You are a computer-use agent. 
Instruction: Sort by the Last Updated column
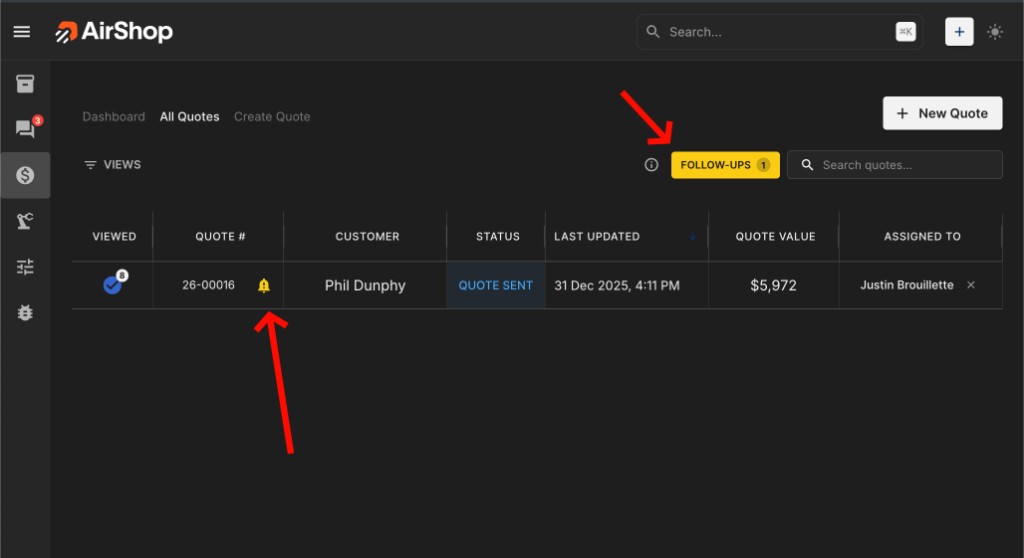click(x=597, y=237)
